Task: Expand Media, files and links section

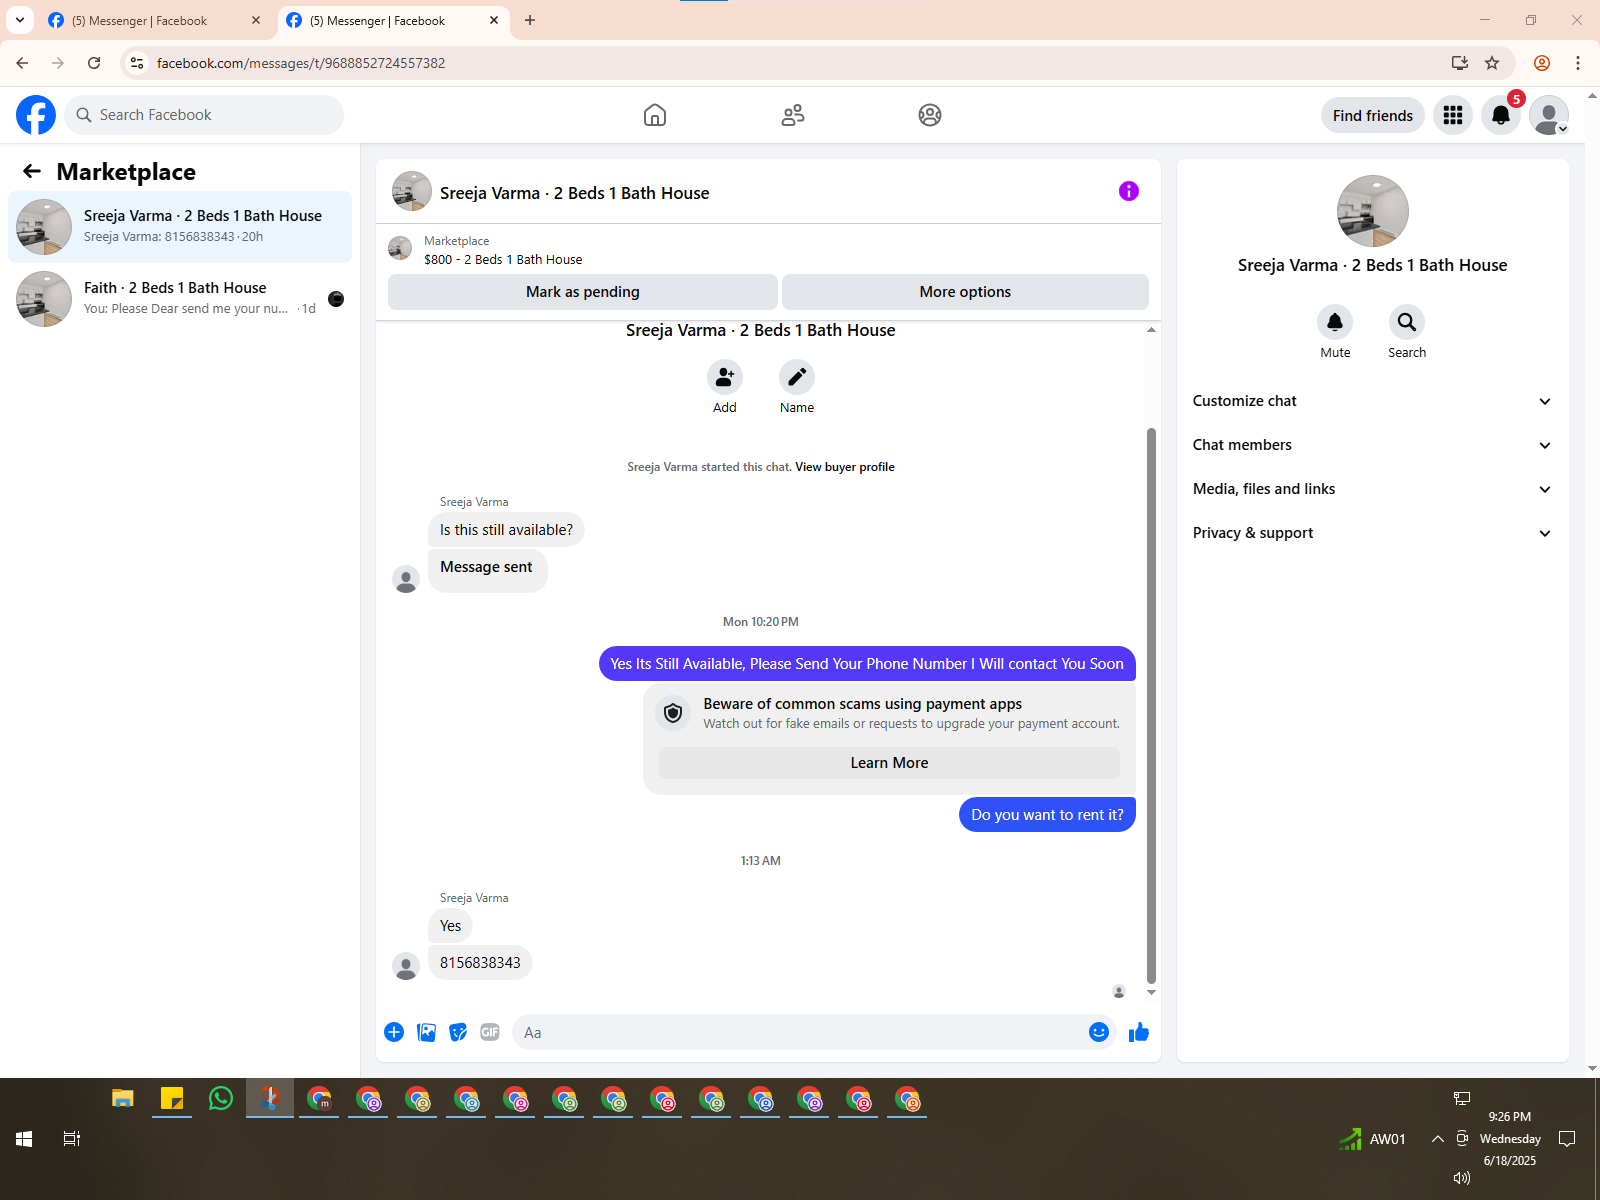Action: click(x=1372, y=489)
